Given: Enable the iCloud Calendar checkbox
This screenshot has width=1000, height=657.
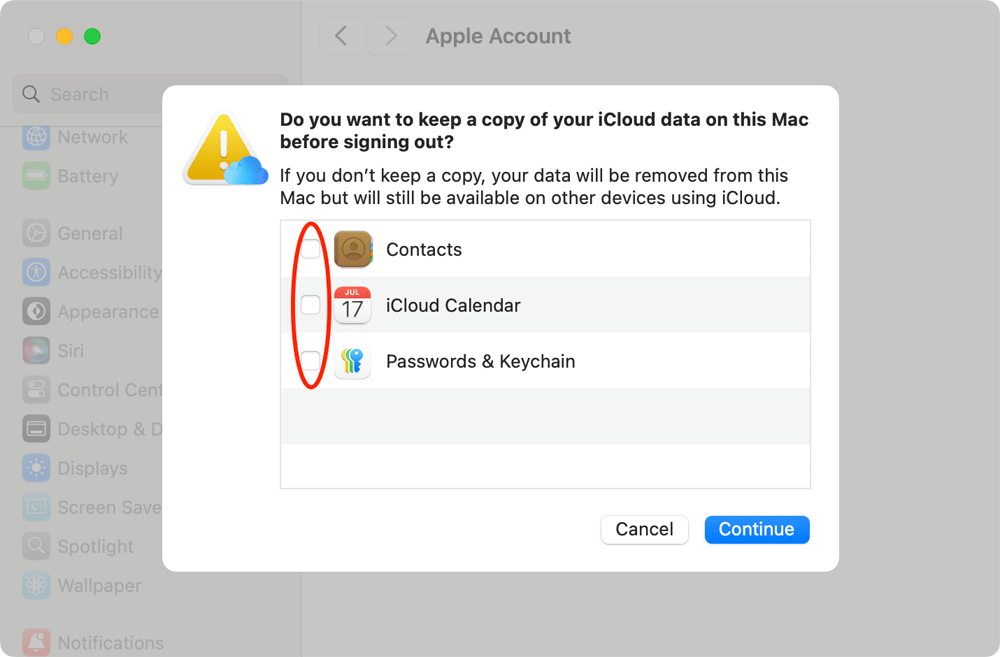Looking at the screenshot, I should (x=311, y=305).
